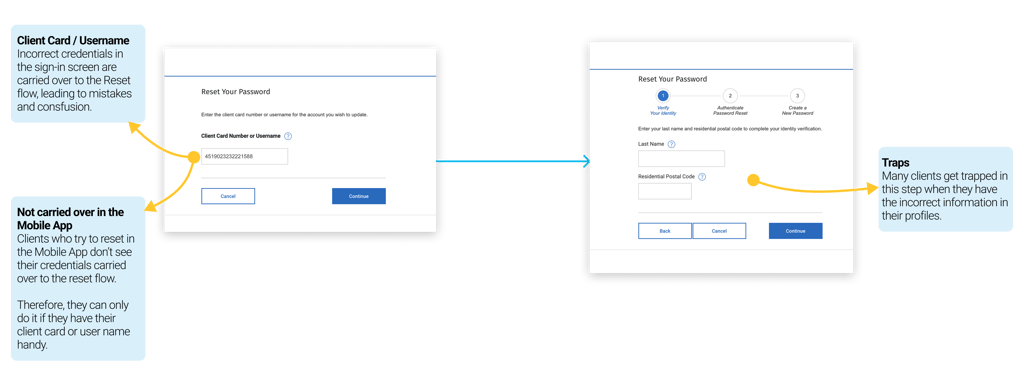Click help icon beside Client Card Number or Username
The image size is (1024, 386).
(288, 137)
